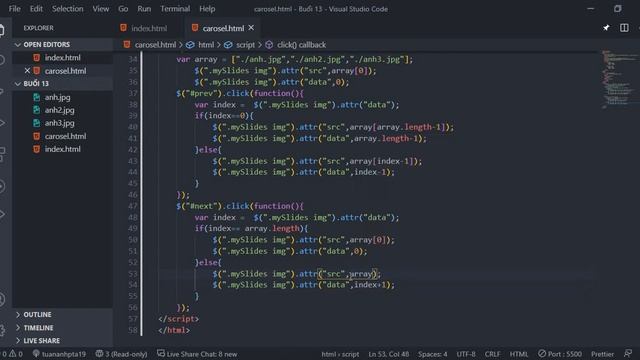640x360 pixels.
Task: Click the EXPLORER panel title
Action: 38,28
